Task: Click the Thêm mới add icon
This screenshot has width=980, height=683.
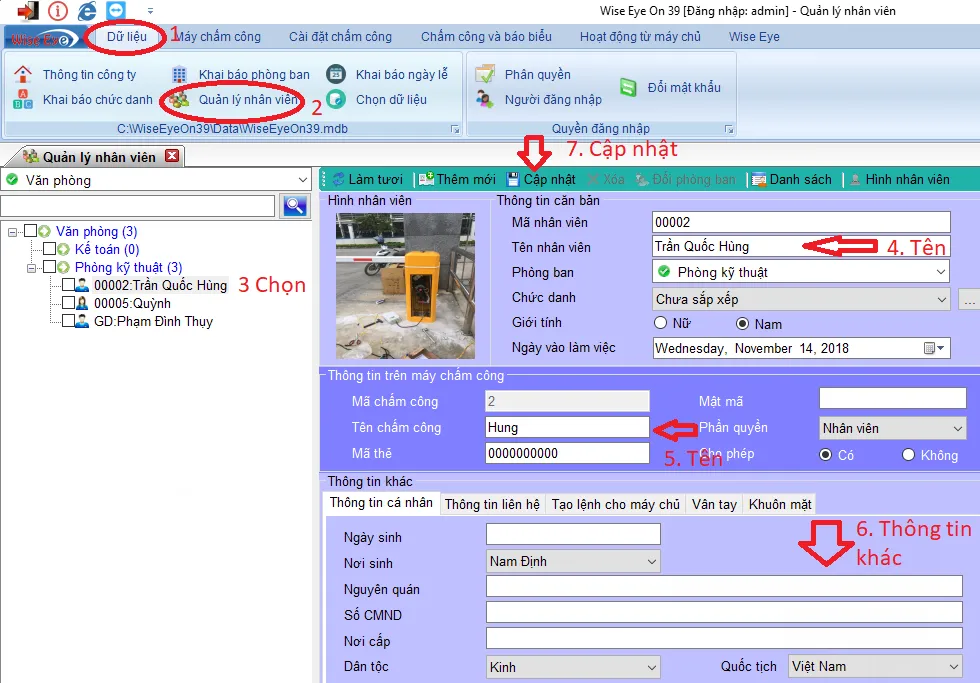Action: tap(426, 180)
